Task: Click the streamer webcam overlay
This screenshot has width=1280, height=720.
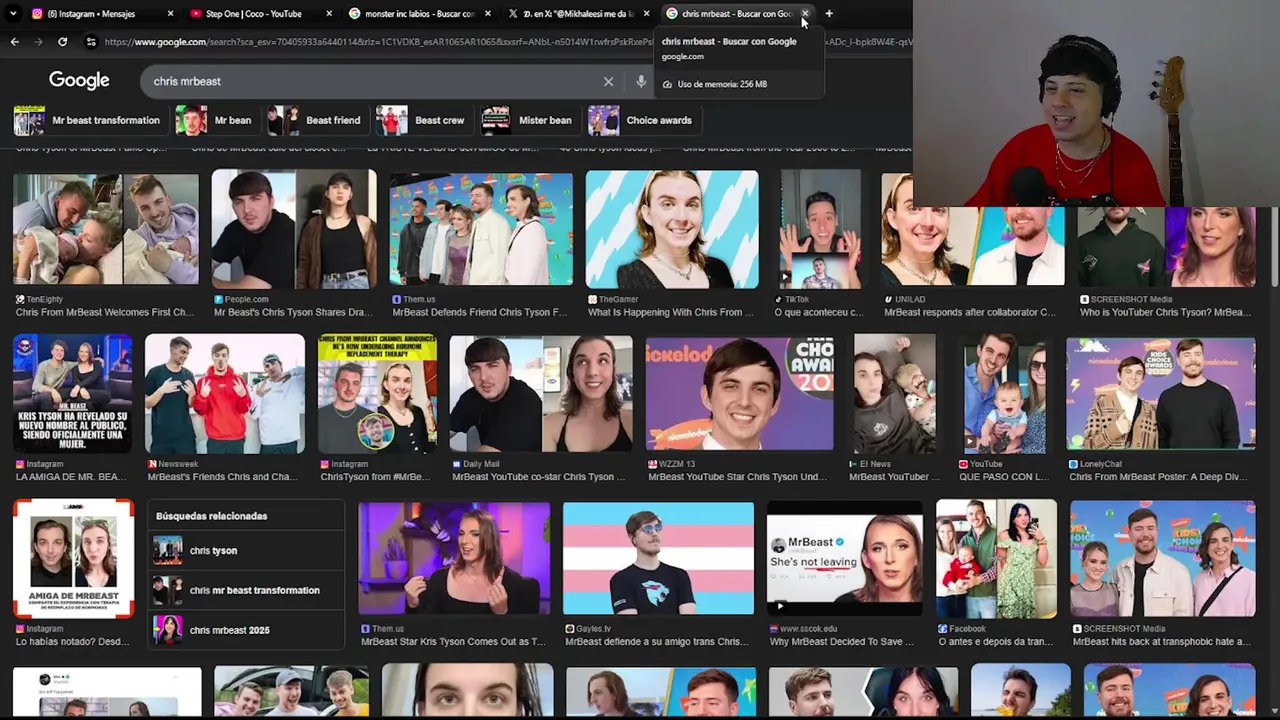Action: click(x=1096, y=103)
